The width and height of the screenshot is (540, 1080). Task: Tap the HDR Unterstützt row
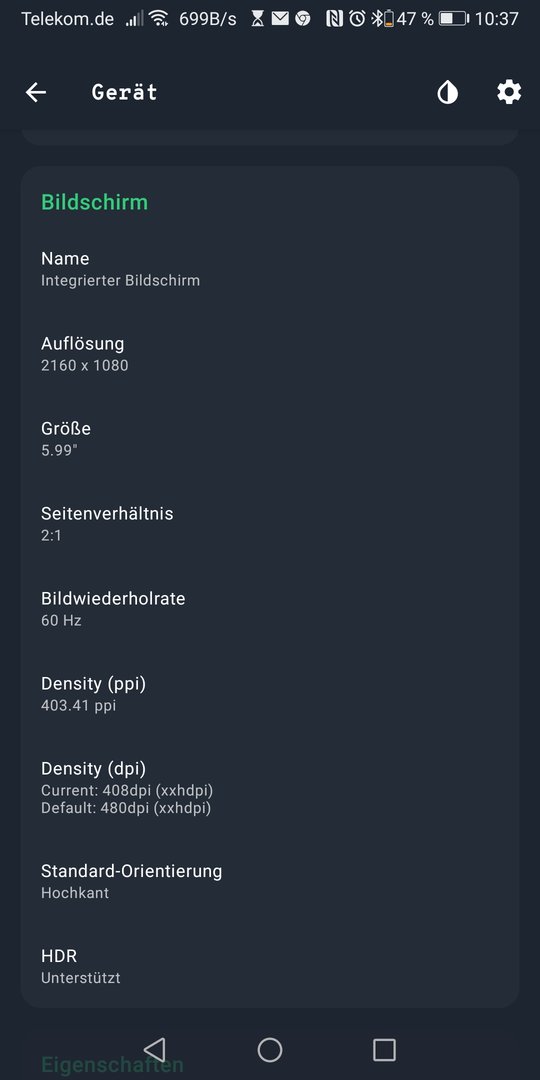pos(270,966)
